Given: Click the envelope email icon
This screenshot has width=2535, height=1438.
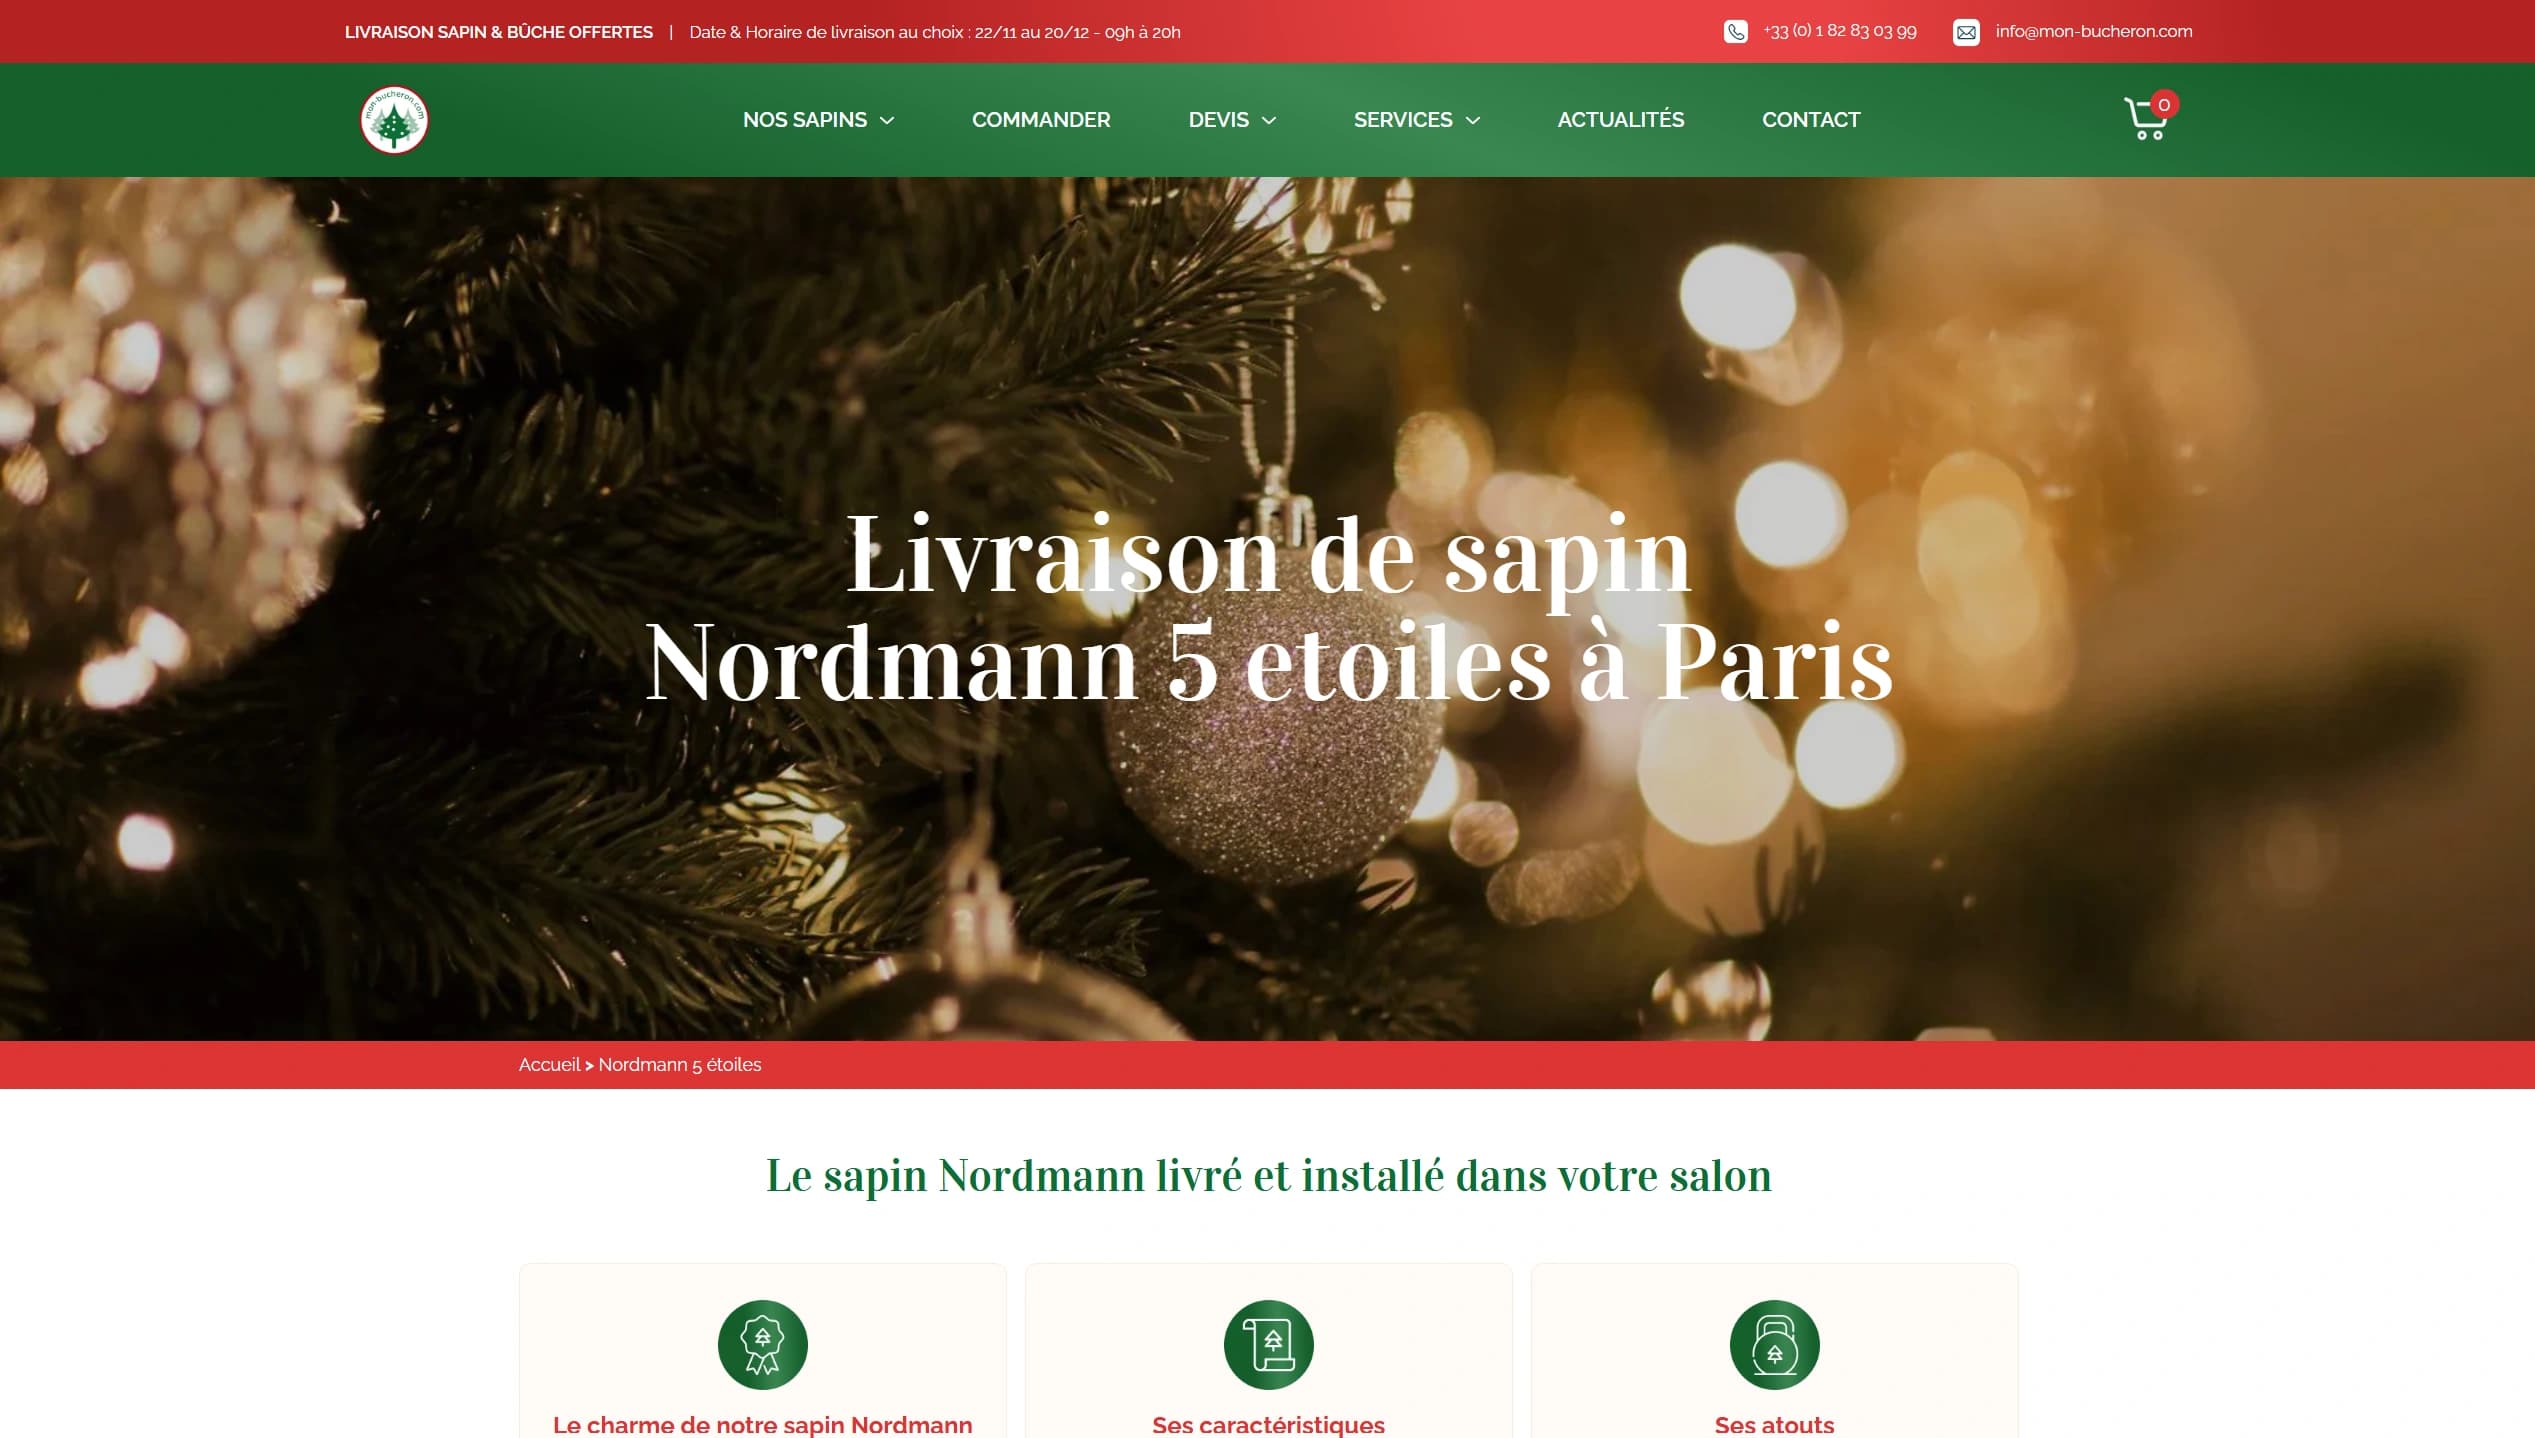Looking at the screenshot, I should coord(1966,32).
